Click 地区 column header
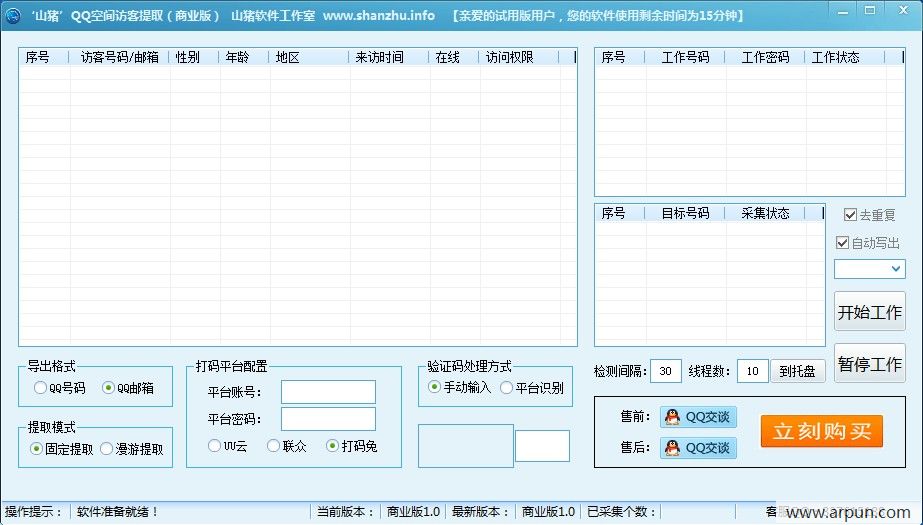The image size is (923, 525). point(310,57)
